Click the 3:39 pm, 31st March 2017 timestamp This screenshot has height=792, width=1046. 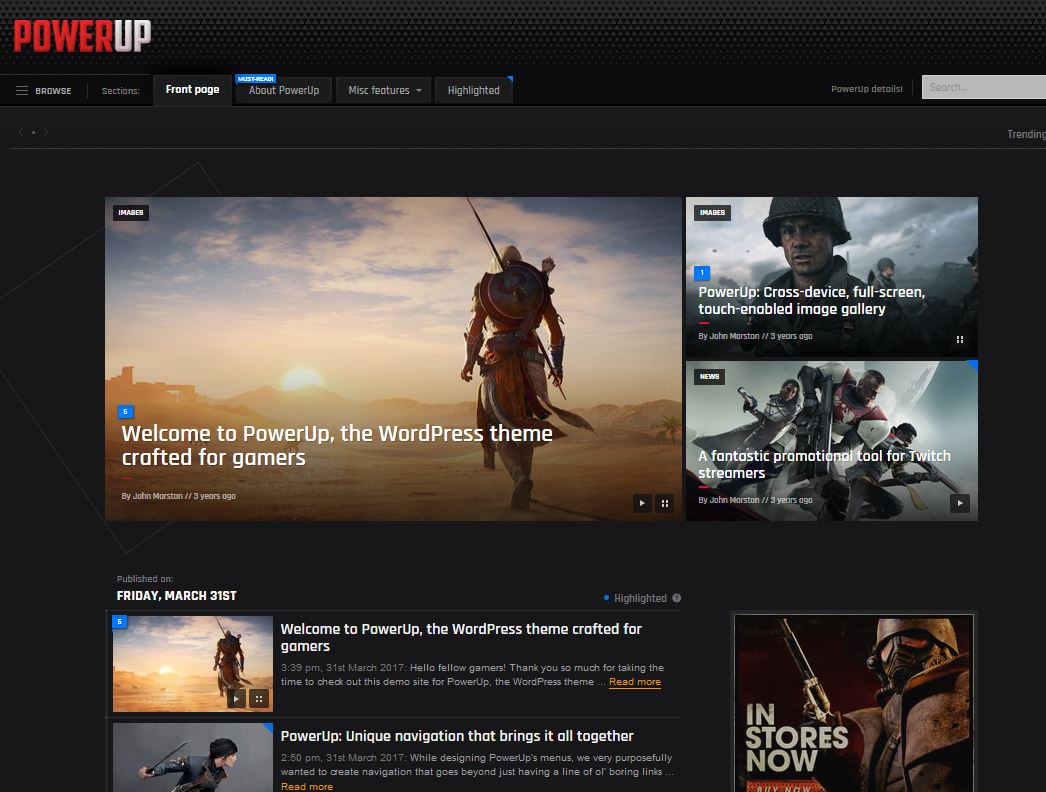click(343, 668)
